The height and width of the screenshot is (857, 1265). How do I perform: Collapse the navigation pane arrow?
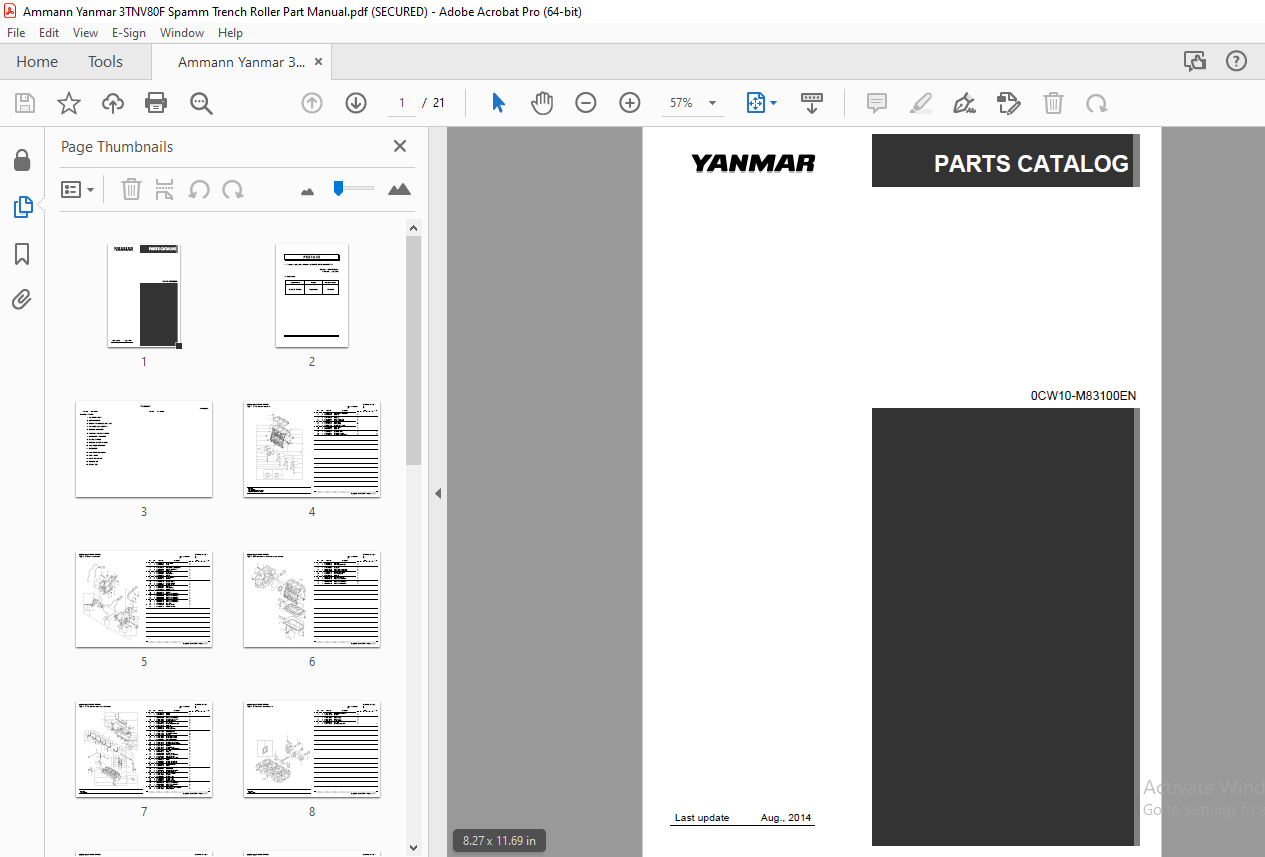coord(438,493)
